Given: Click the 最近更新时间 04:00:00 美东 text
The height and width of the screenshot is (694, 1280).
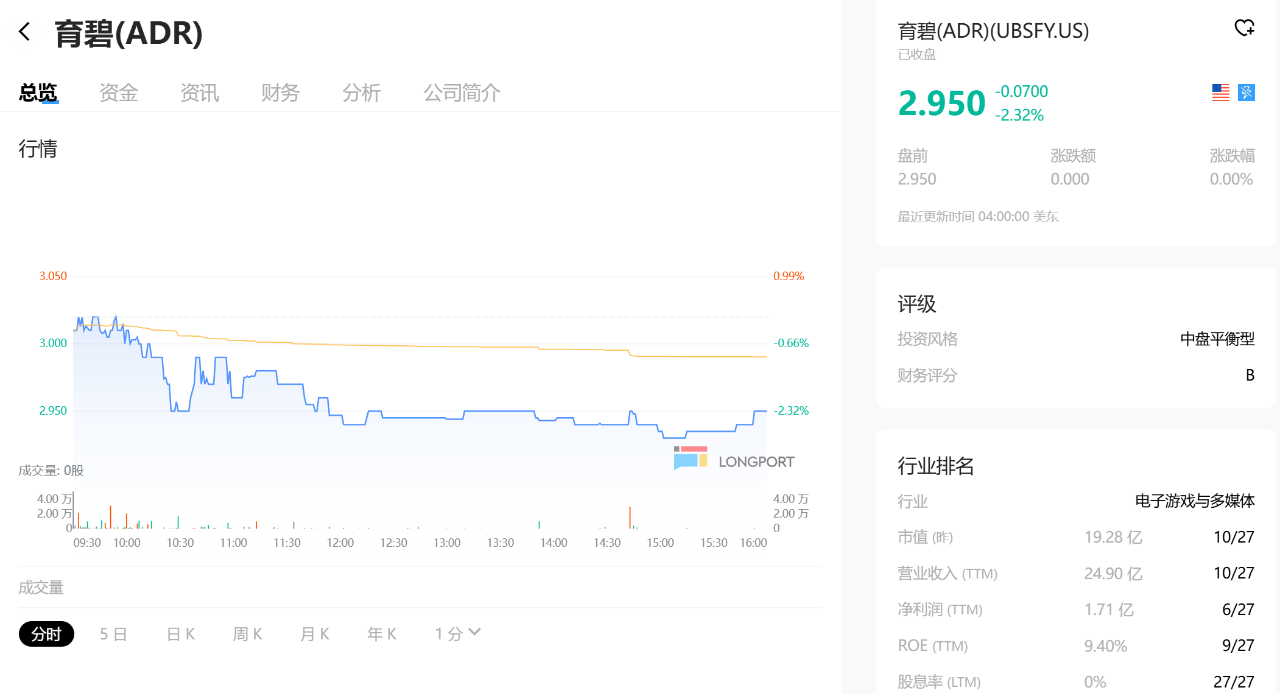Looking at the screenshot, I should point(978,216).
